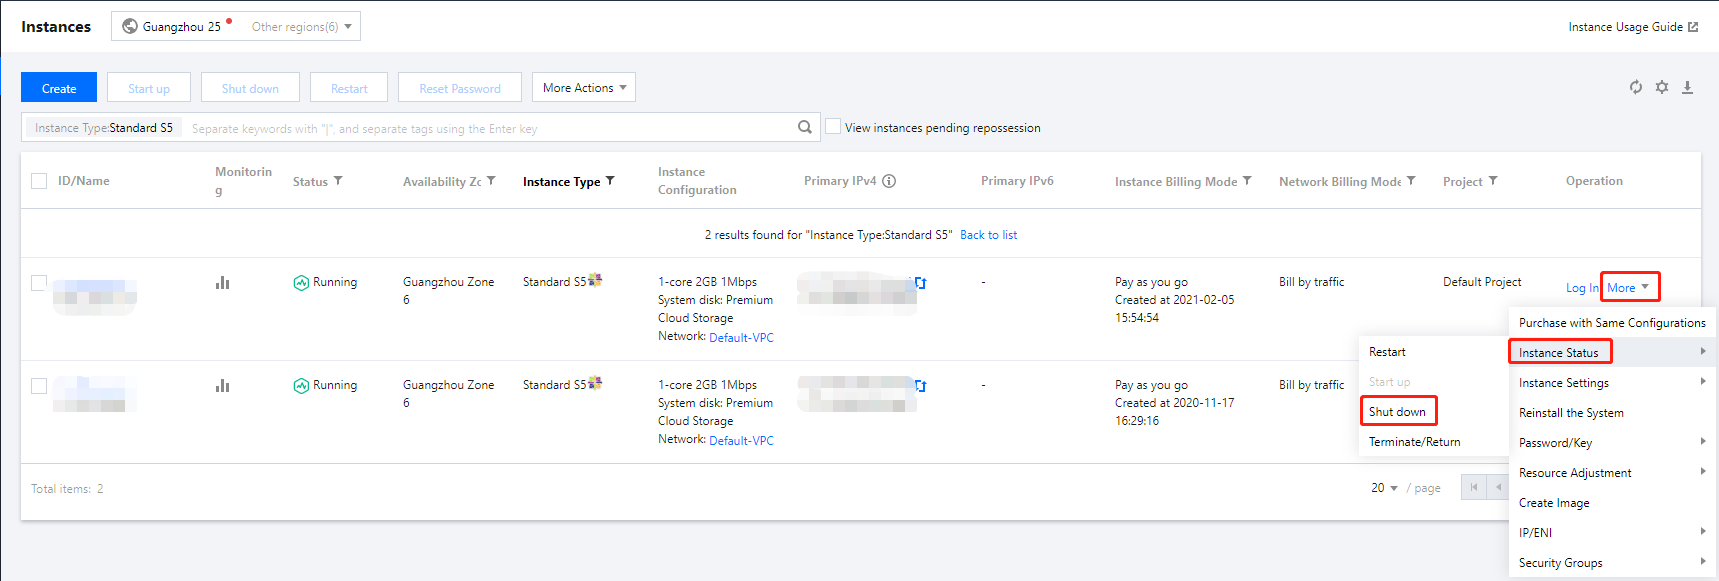The height and width of the screenshot is (581, 1719).
Task: Check 'View instances pending repossession'
Action: click(x=833, y=127)
